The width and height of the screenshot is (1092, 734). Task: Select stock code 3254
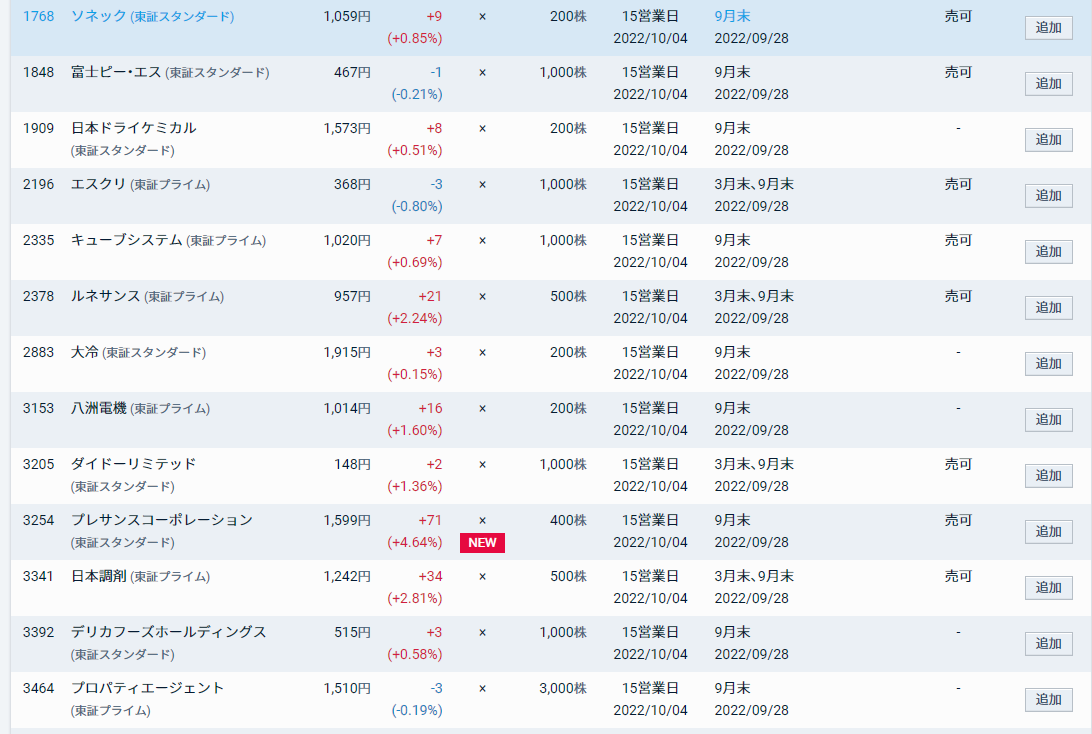coord(38,520)
